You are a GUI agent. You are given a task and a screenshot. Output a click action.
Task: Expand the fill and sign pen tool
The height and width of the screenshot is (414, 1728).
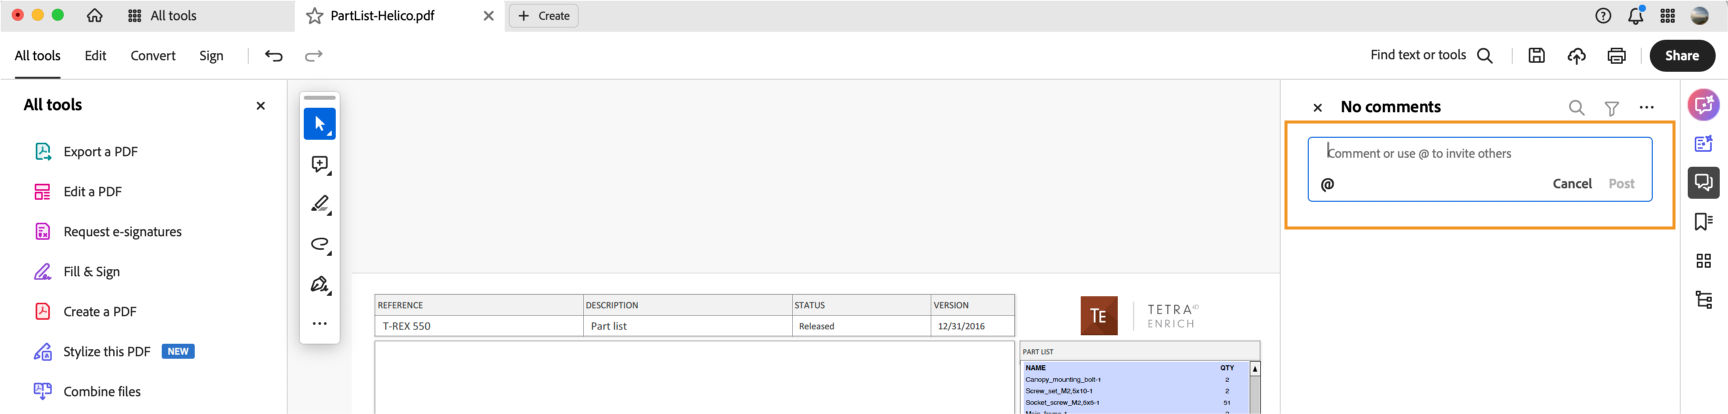[320, 284]
